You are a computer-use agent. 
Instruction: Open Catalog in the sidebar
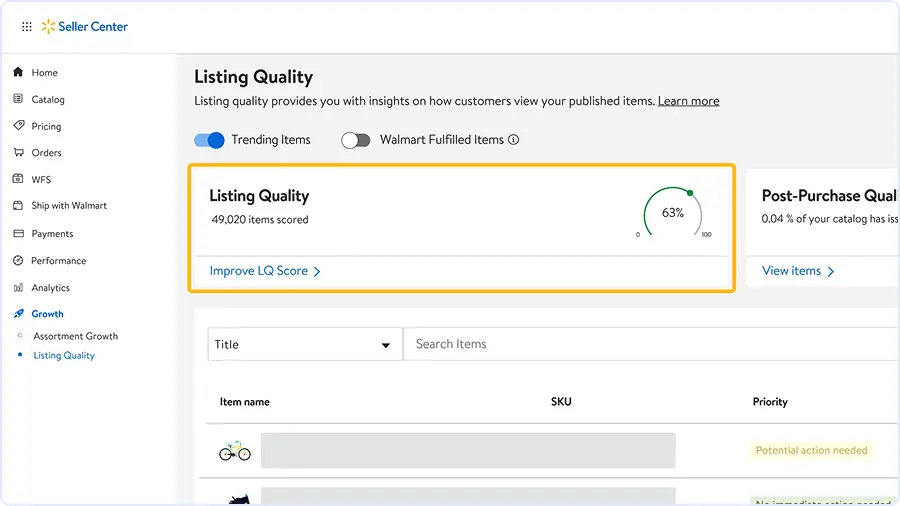click(x=48, y=99)
